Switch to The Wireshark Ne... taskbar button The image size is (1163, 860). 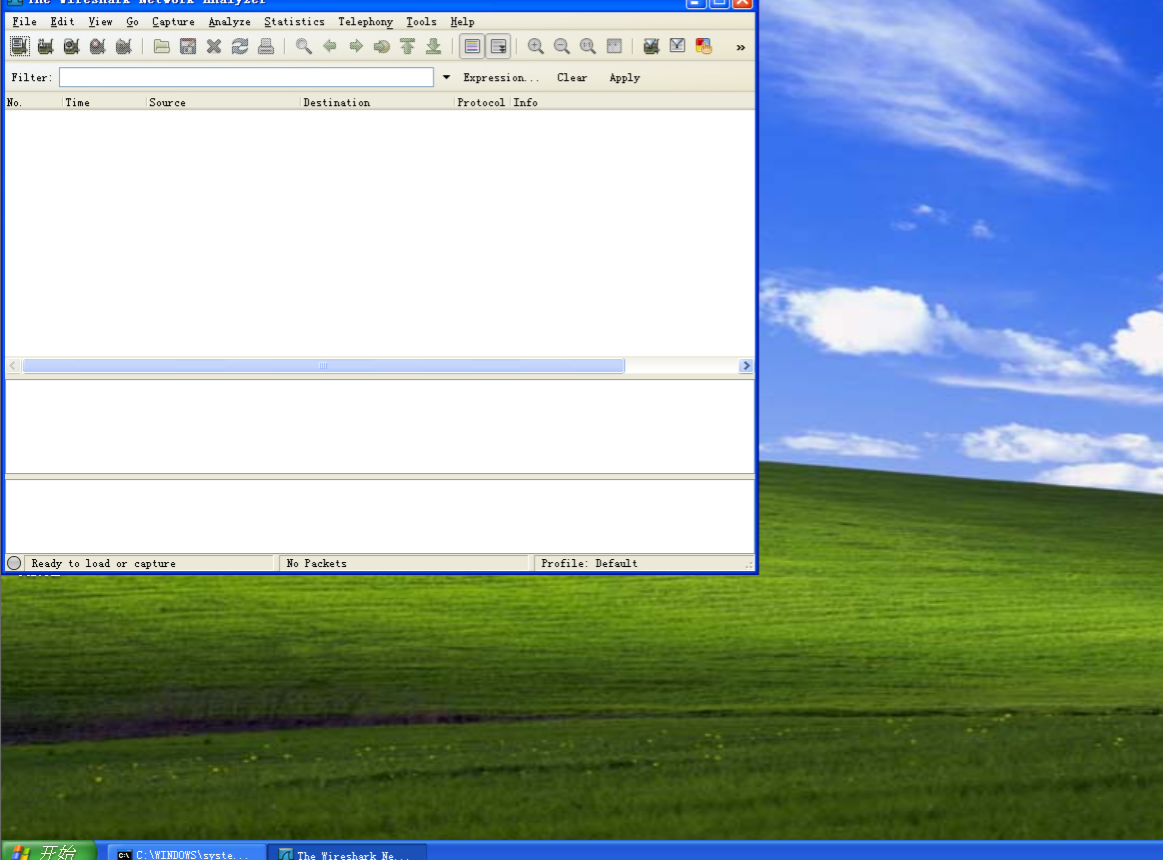click(346, 853)
